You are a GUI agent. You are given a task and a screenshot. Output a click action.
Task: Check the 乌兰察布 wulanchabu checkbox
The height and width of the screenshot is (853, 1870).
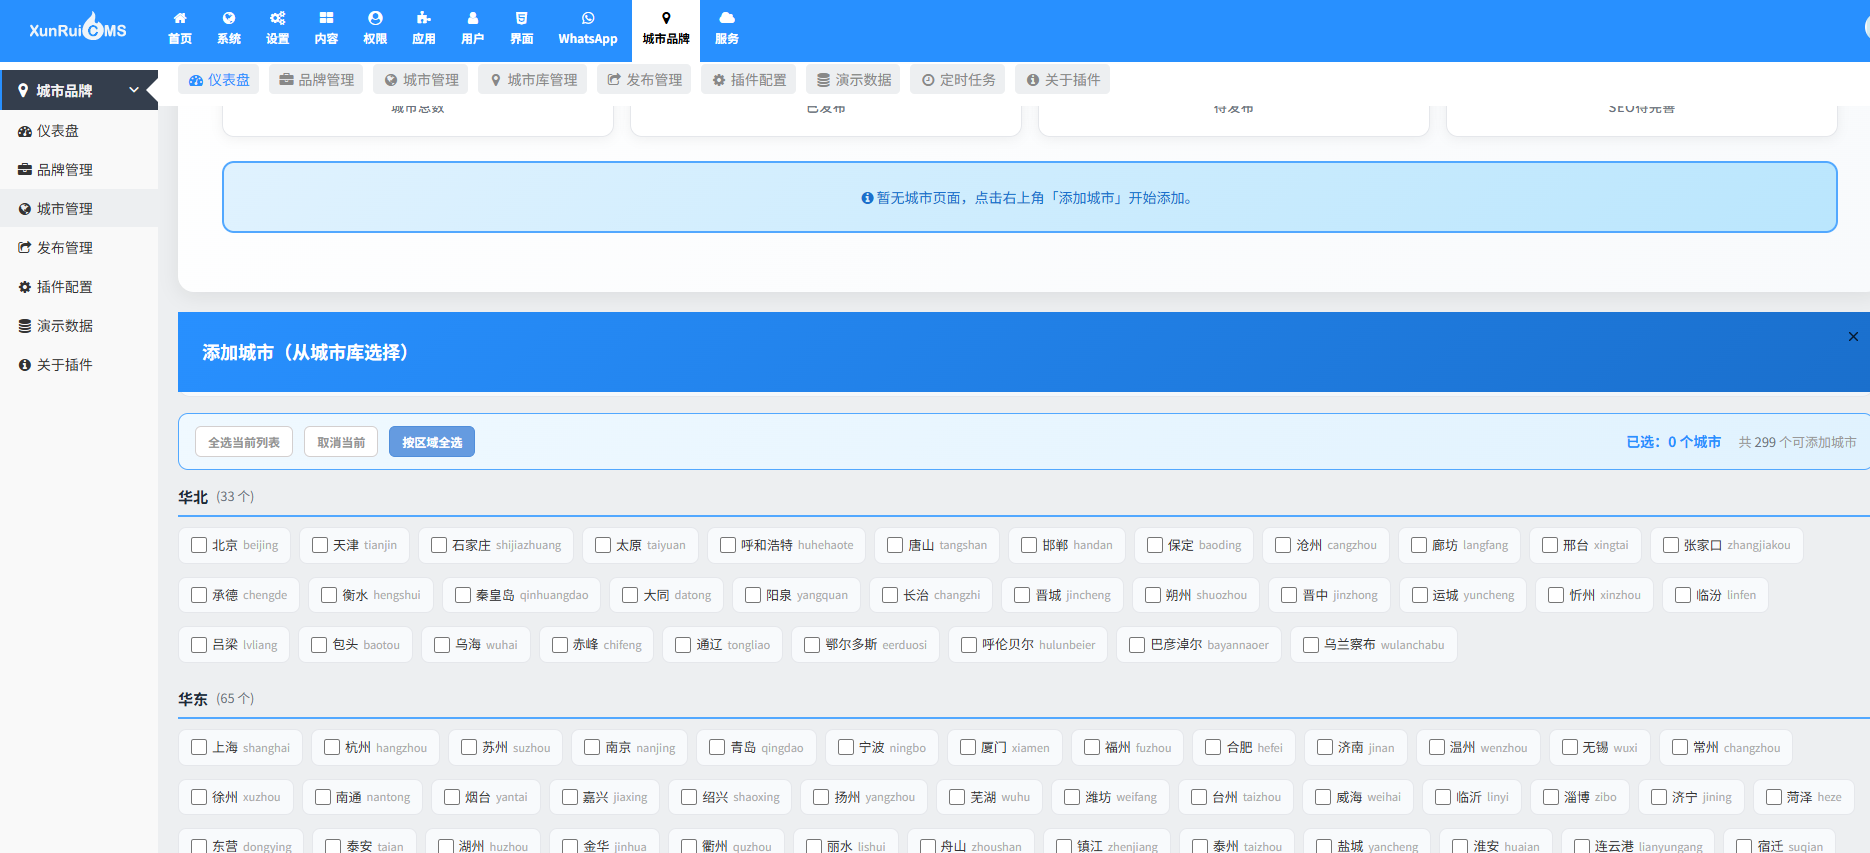[x=1311, y=645]
